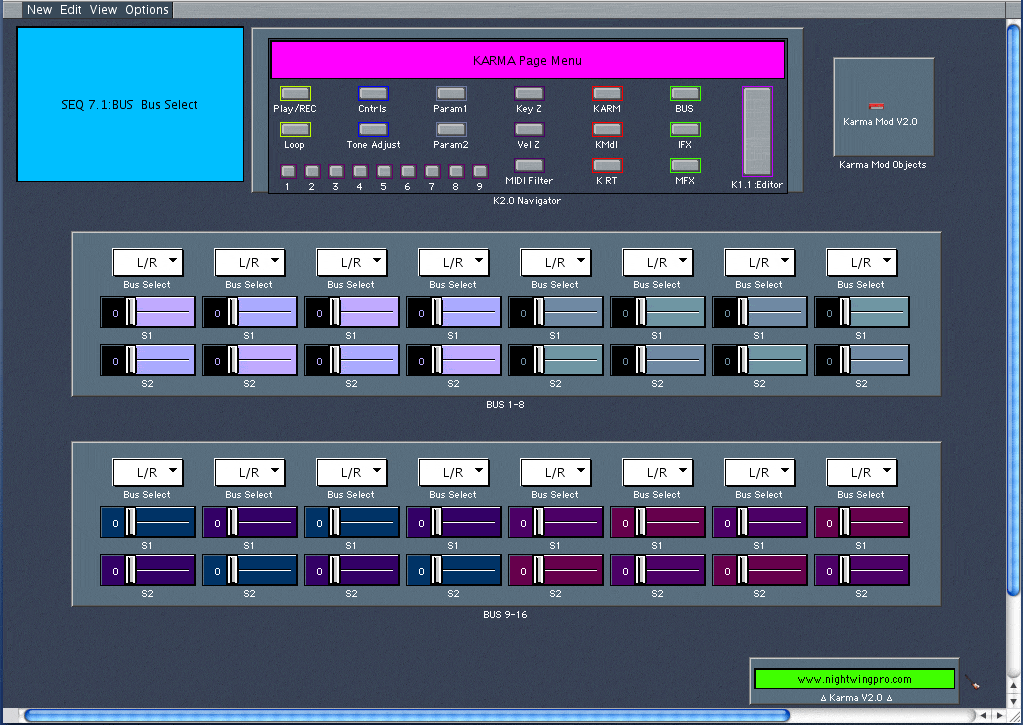
Task: Click the www.nightwingpro.com green link
Action: (854, 679)
